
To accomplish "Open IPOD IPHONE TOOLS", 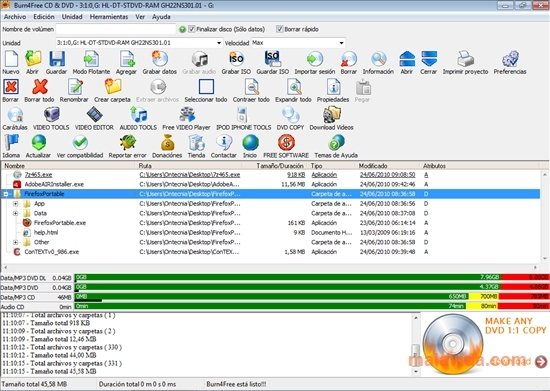I will pyautogui.click(x=243, y=115).
